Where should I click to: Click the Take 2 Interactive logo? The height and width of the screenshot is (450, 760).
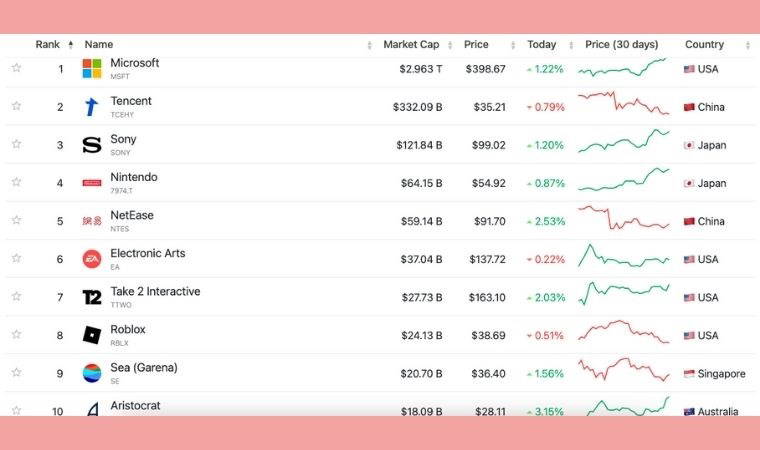(x=92, y=297)
